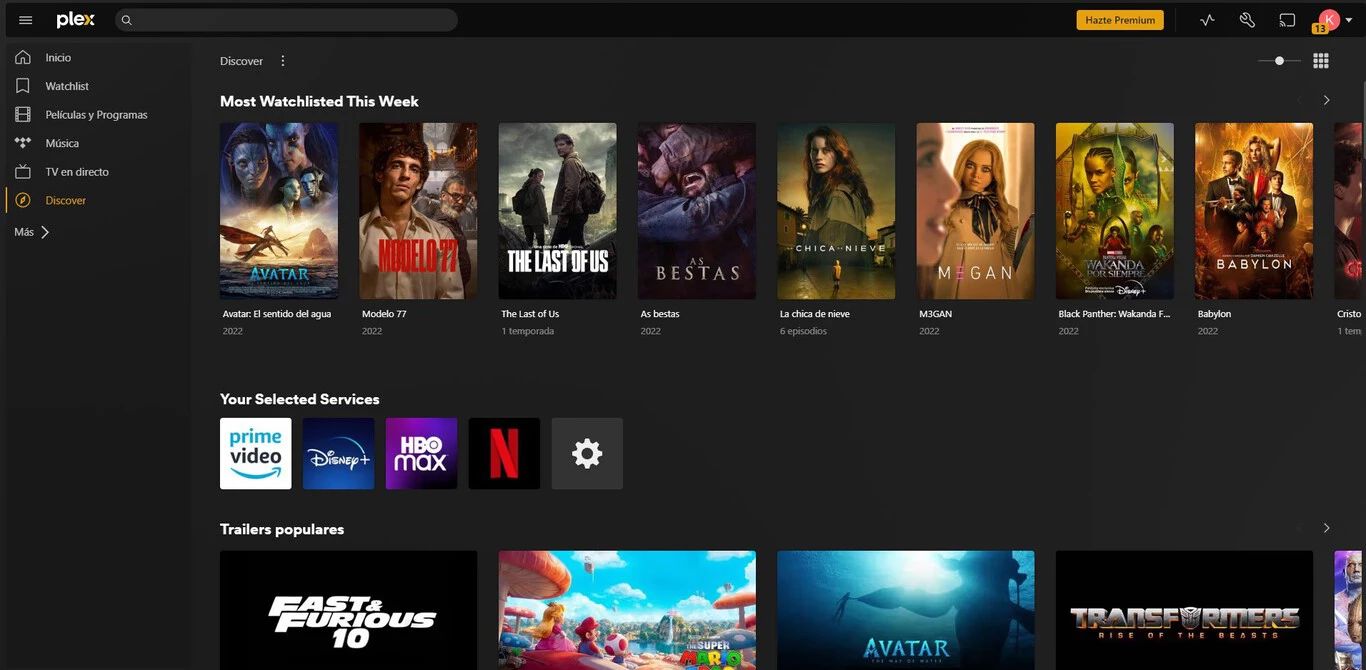Expand the Más sidebar section
The height and width of the screenshot is (670, 1366).
point(32,232)
